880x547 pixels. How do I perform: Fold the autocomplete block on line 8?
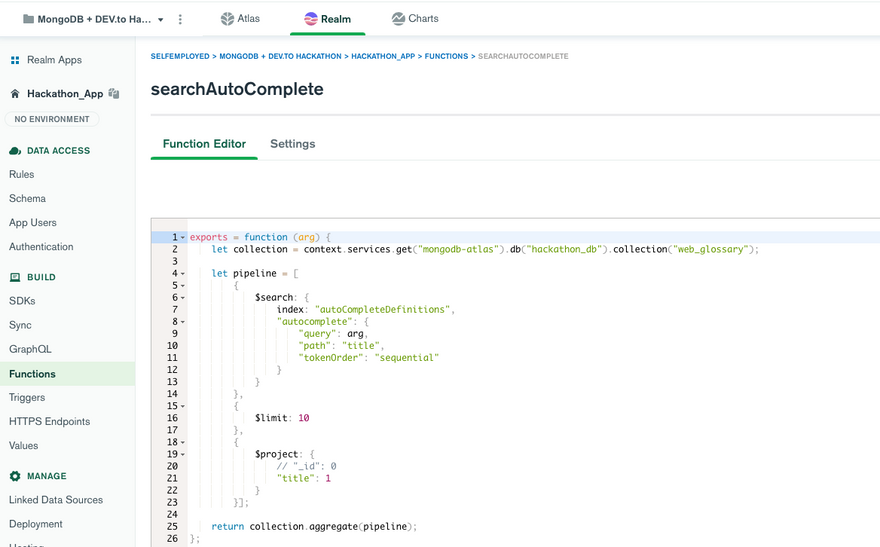tap(183, 322)
